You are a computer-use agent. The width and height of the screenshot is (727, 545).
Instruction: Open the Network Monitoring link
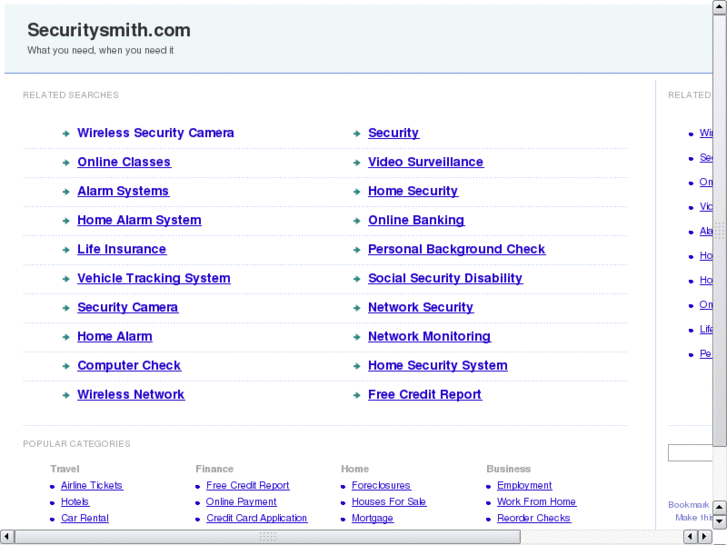(x=429, y=337)
